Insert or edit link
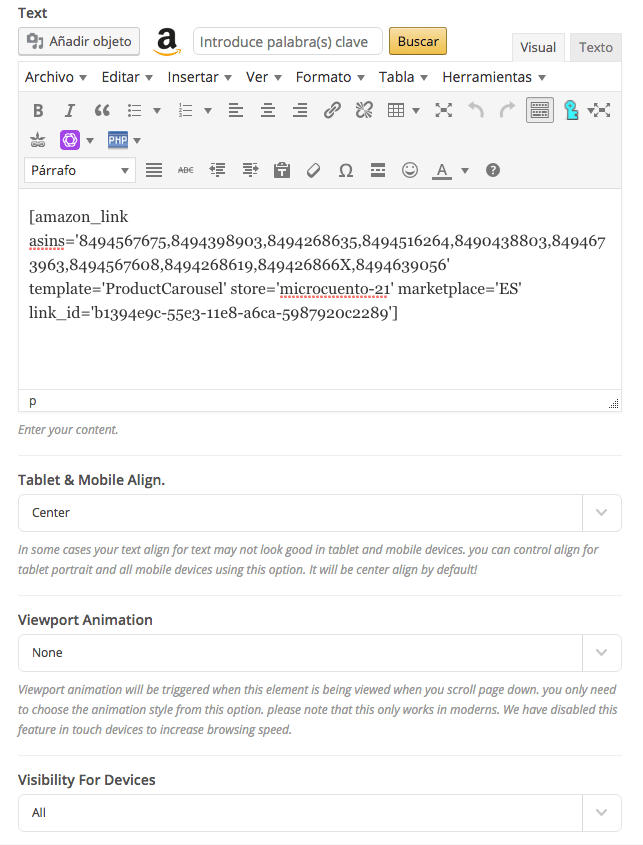The height and width of the screenshot is (845, 643). (332, 110)
